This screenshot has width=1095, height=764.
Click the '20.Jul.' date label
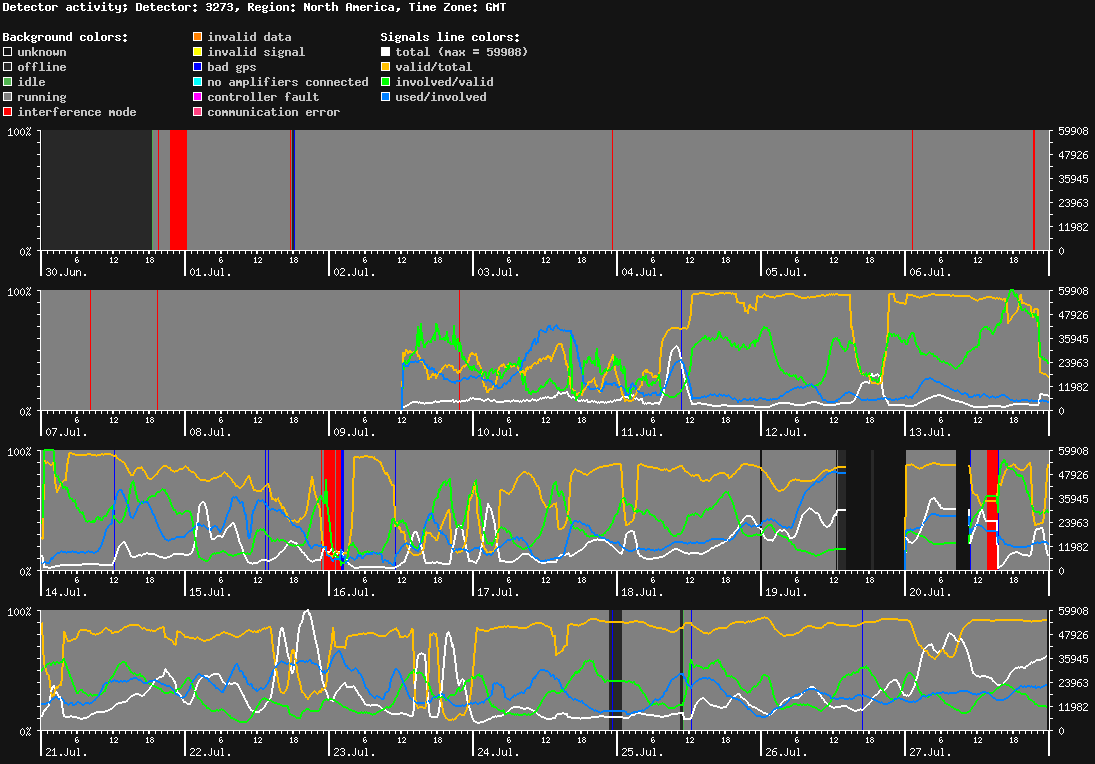pos(930,592)
